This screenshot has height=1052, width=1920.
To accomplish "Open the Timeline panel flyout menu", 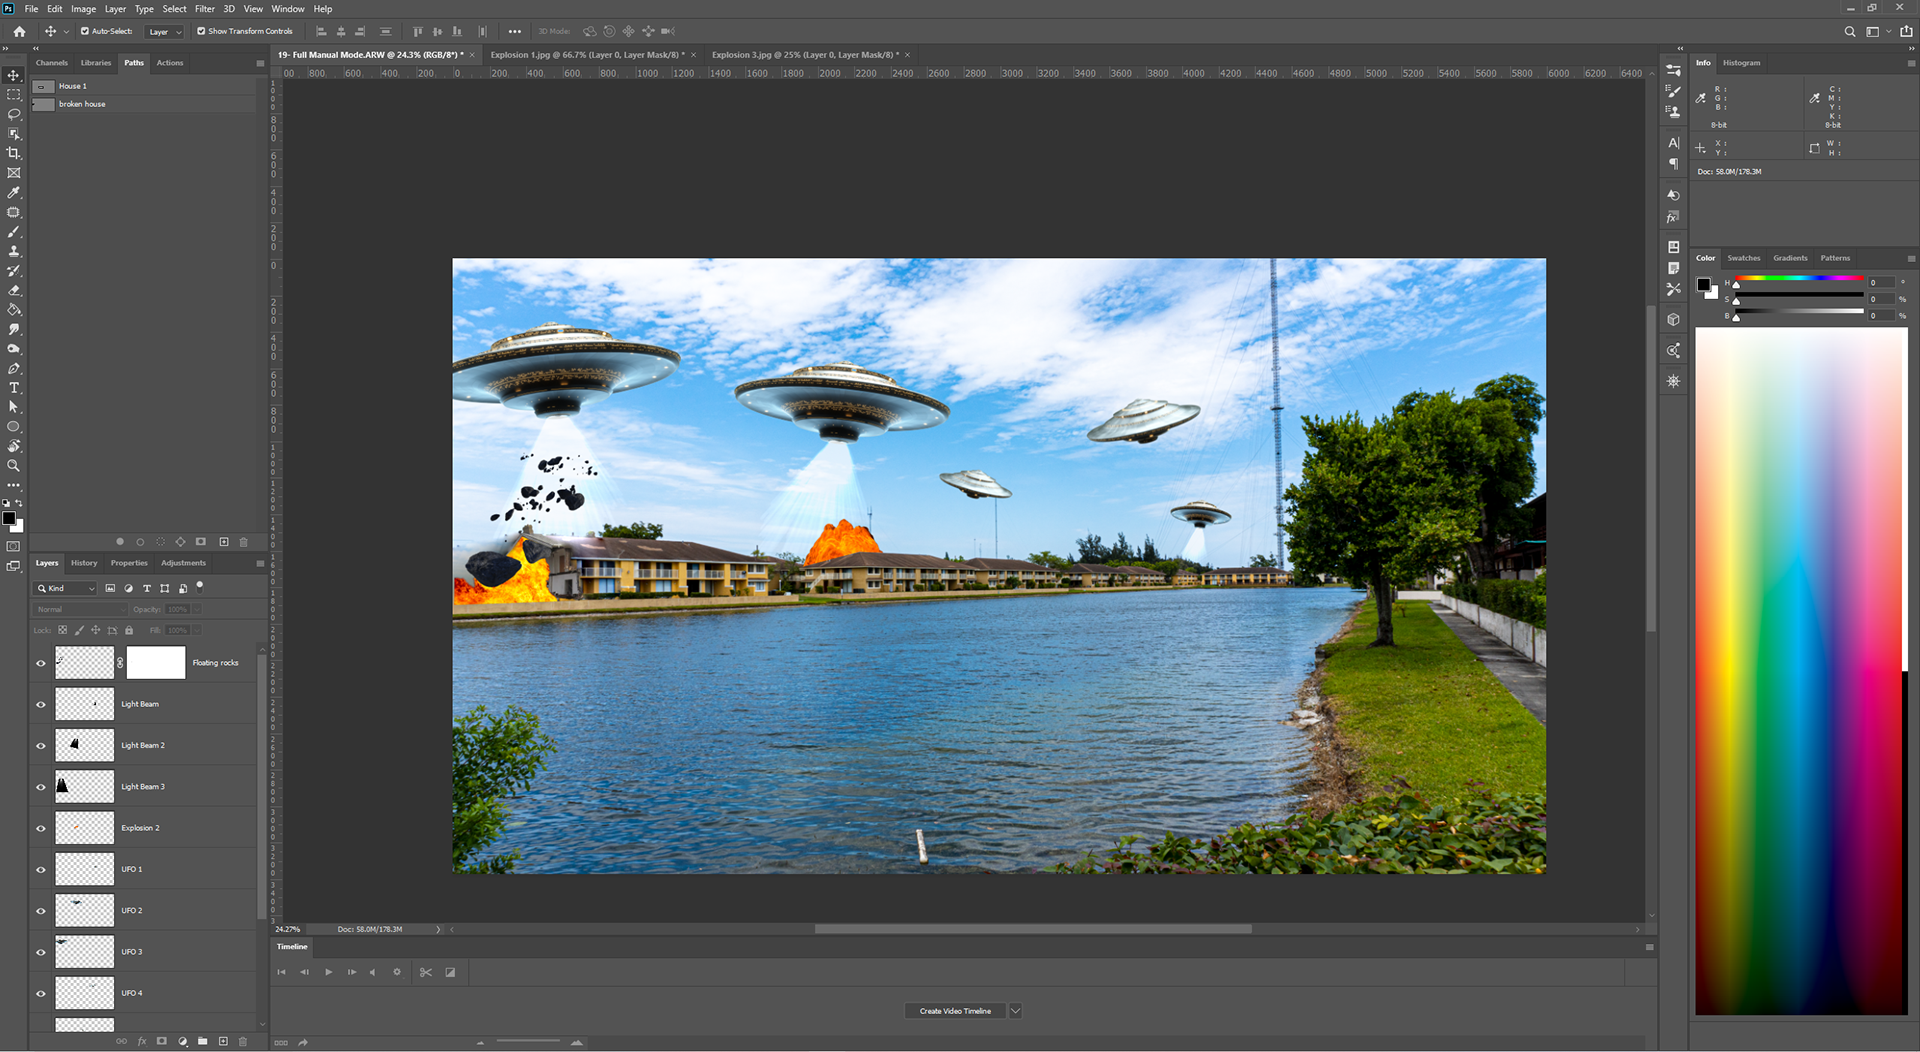I will pyautogui.click(x=1649, y=947).
